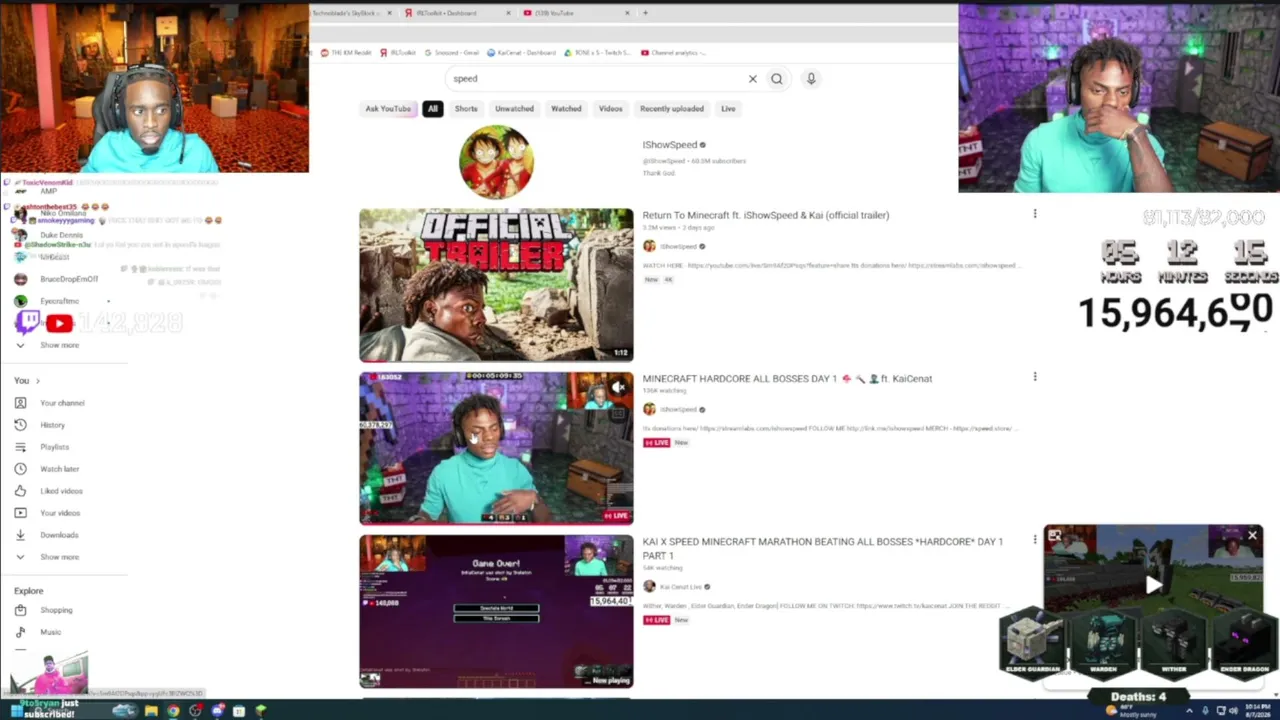Viewport: 1280px width, 720px height.
Task: Select the Live filter chip
Action: click(x=728, y=109)
